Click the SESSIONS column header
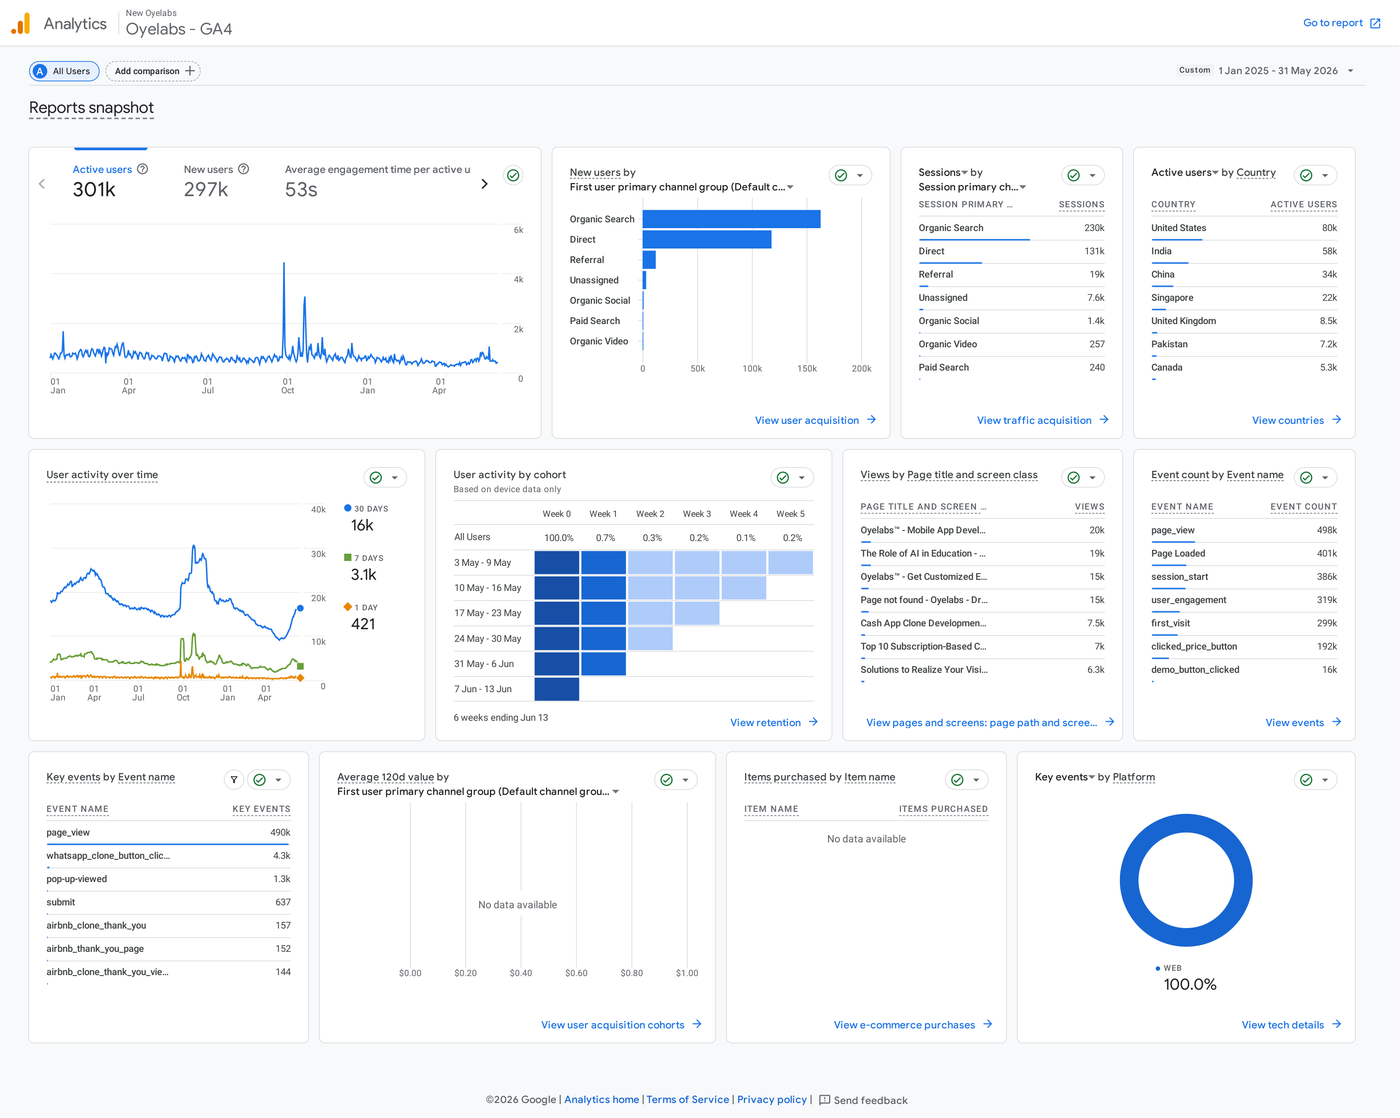1400x1118 pixels. coord(1081,204)
